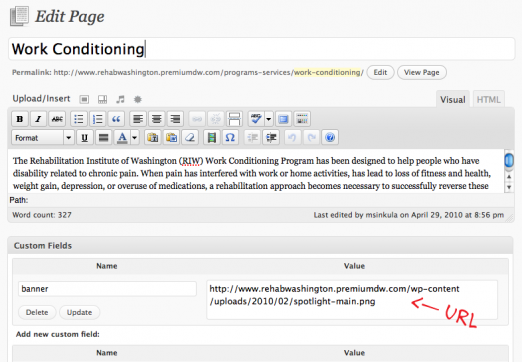Apply Strikethrough formatting
Screen dimensions: 522x362
57,119
